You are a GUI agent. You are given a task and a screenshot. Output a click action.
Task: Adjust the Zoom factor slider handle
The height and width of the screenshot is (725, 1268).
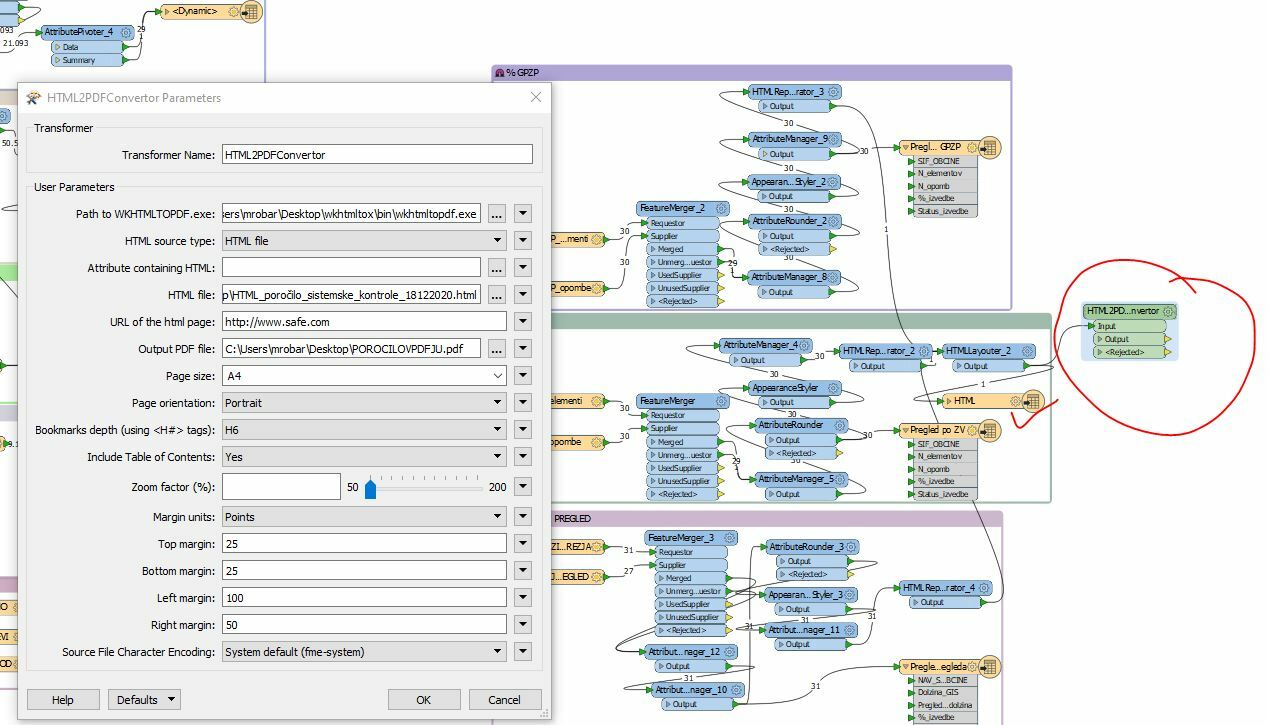[370, 488]
